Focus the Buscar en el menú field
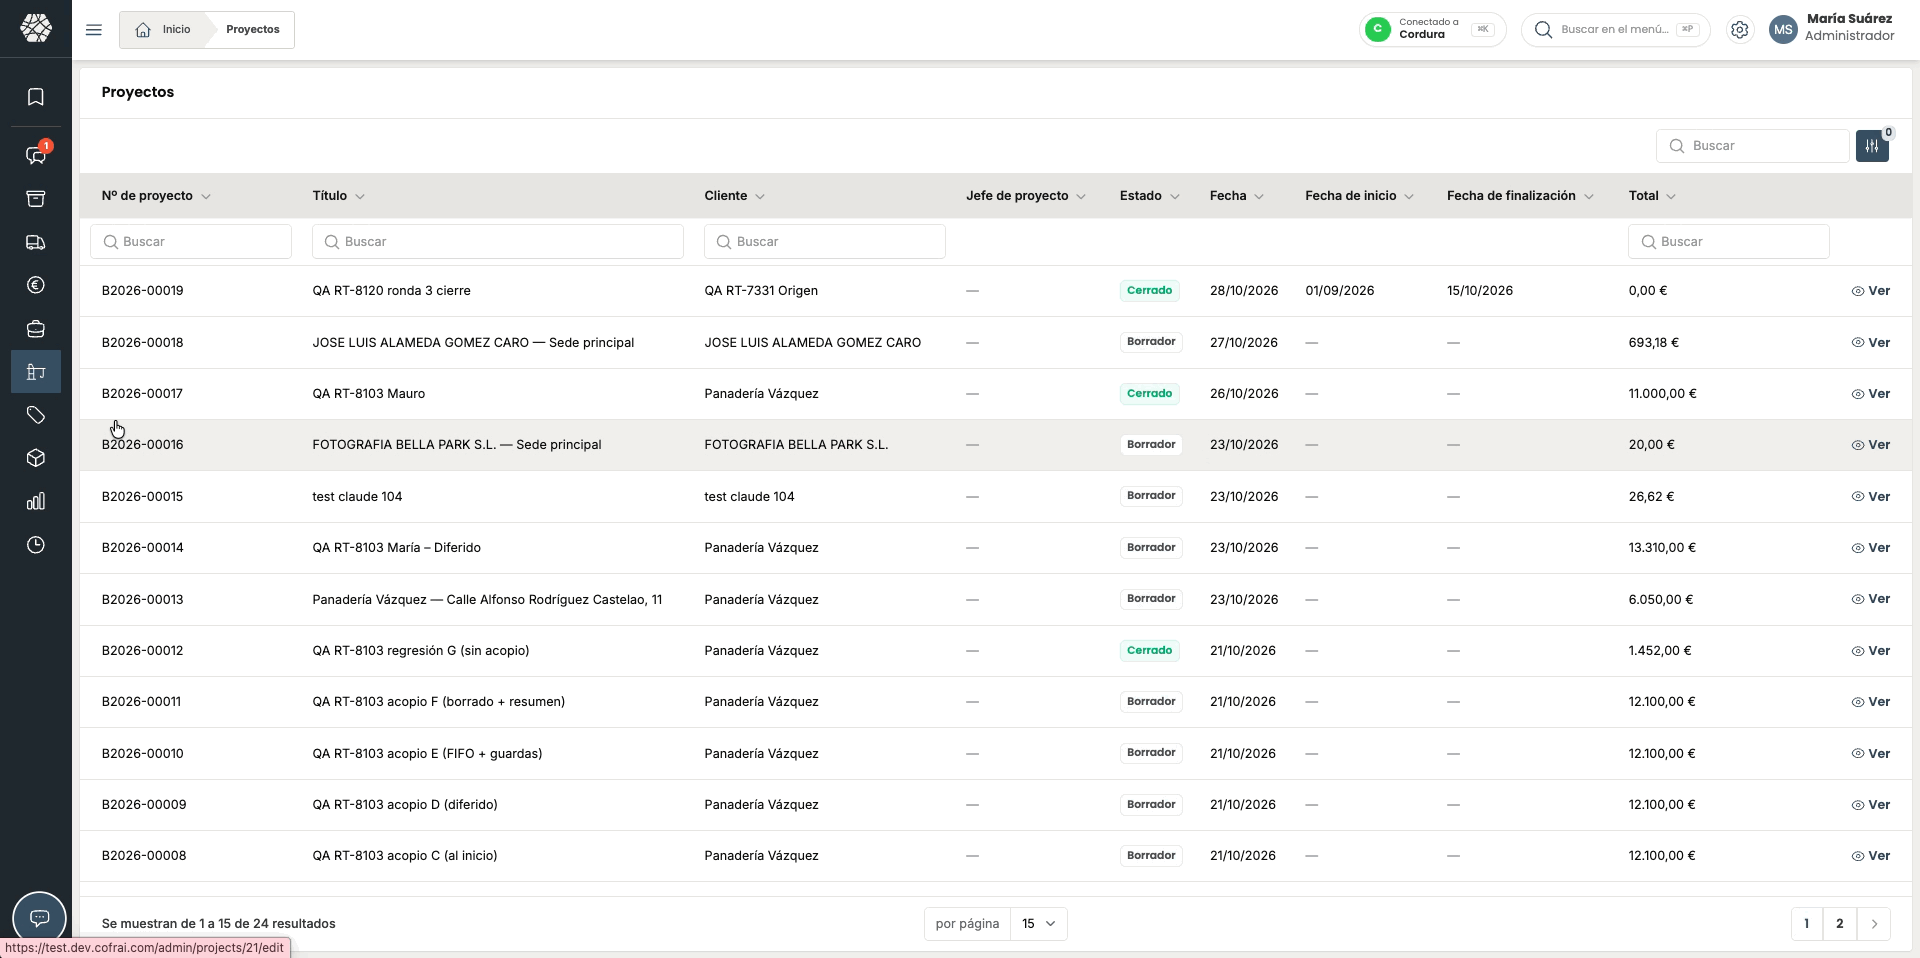The image size is (1920, 958). coord(1616,30)
